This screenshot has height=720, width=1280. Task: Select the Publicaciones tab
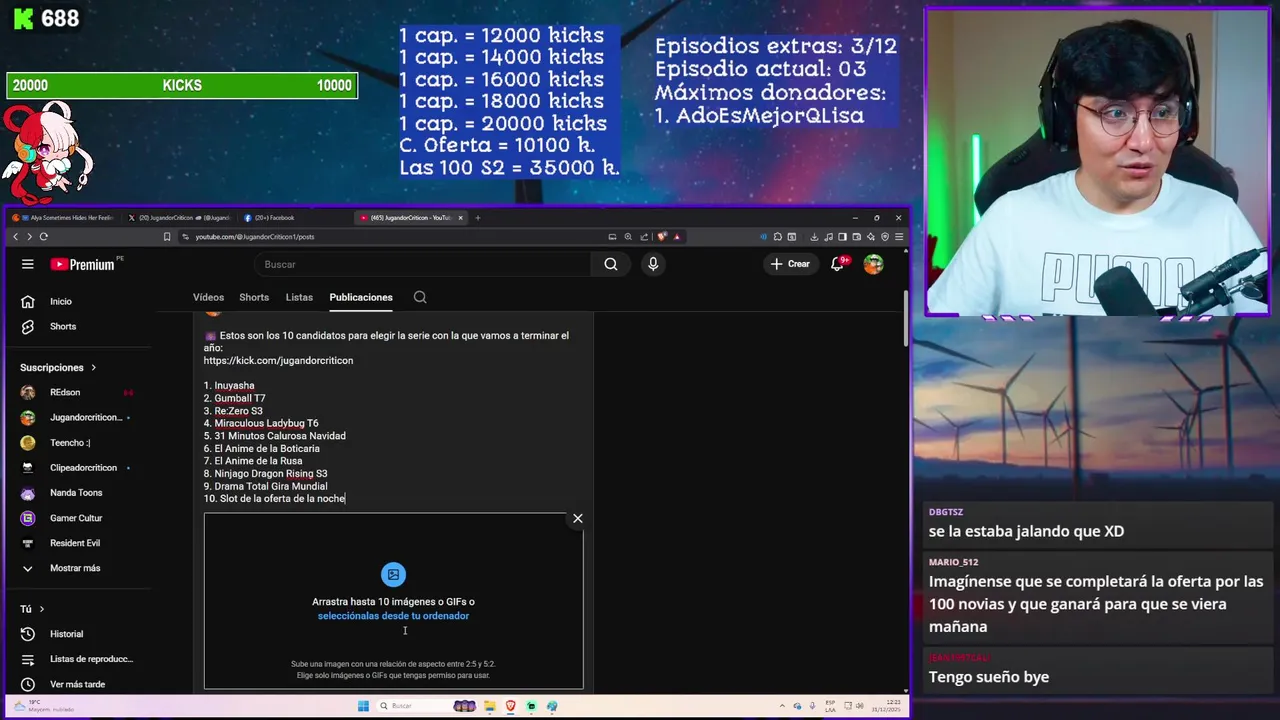click(361, 297)
